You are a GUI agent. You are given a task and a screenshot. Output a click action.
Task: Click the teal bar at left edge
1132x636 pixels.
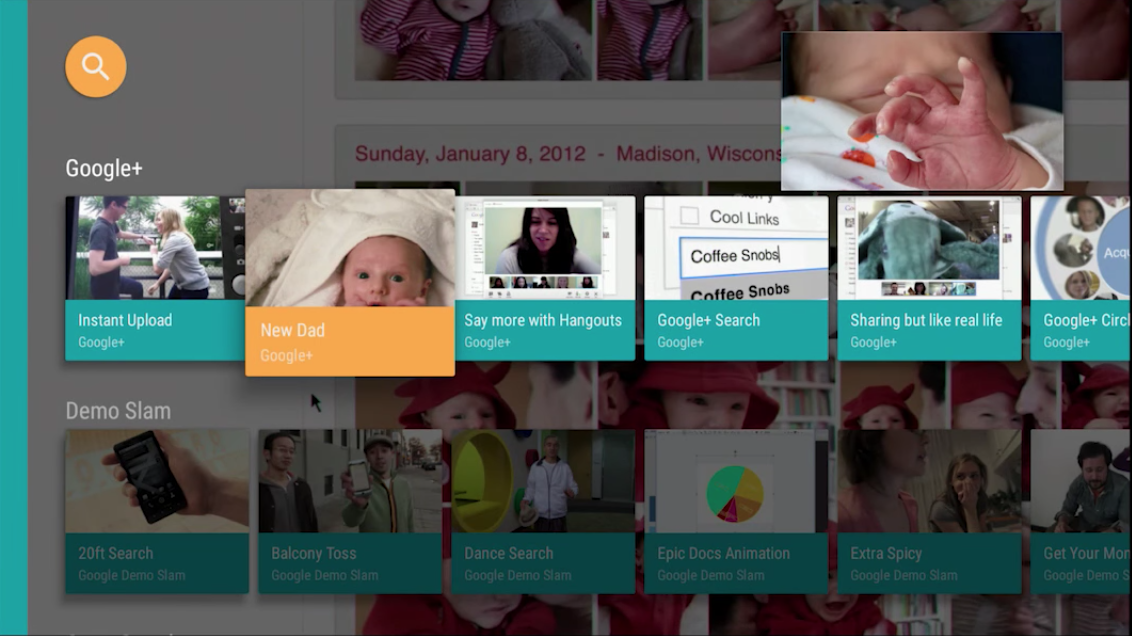pos(14,318)
